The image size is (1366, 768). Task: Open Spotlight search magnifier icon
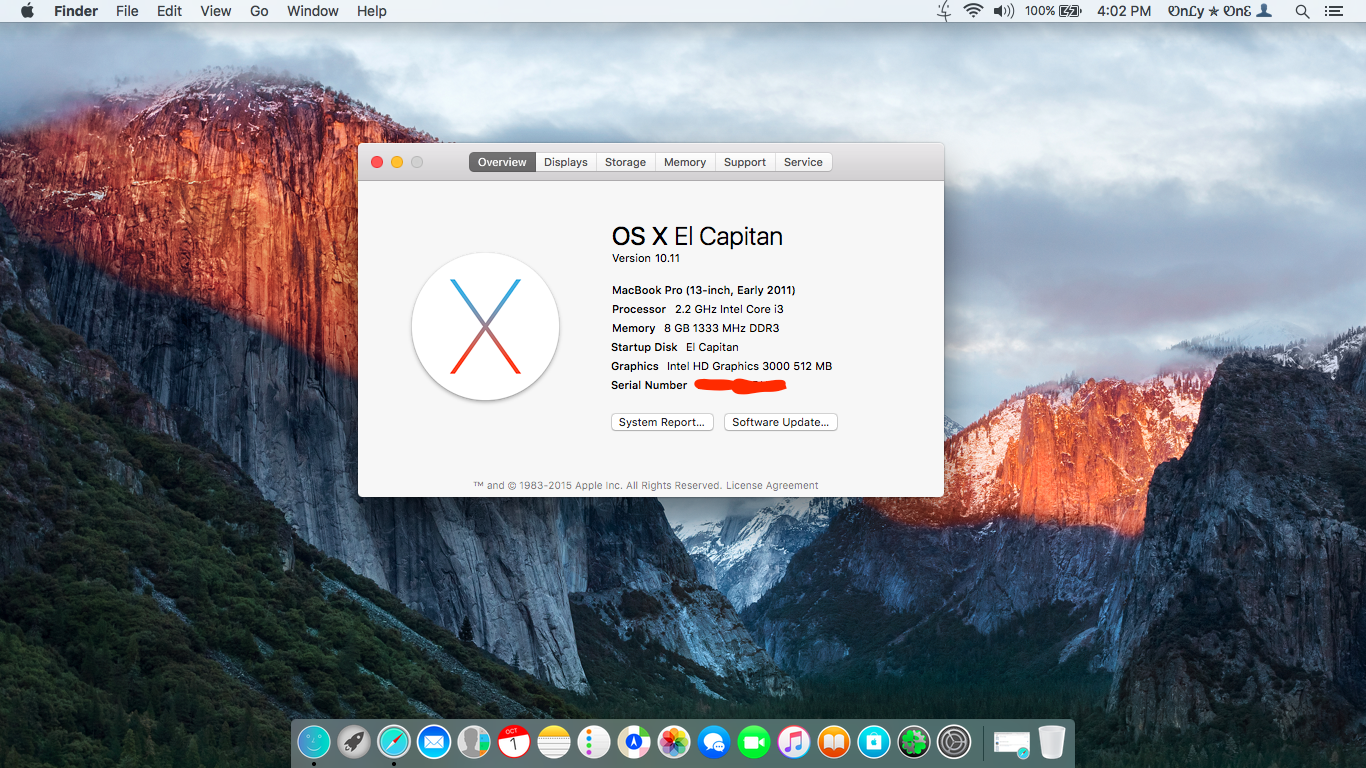(x=1302, y=11)
